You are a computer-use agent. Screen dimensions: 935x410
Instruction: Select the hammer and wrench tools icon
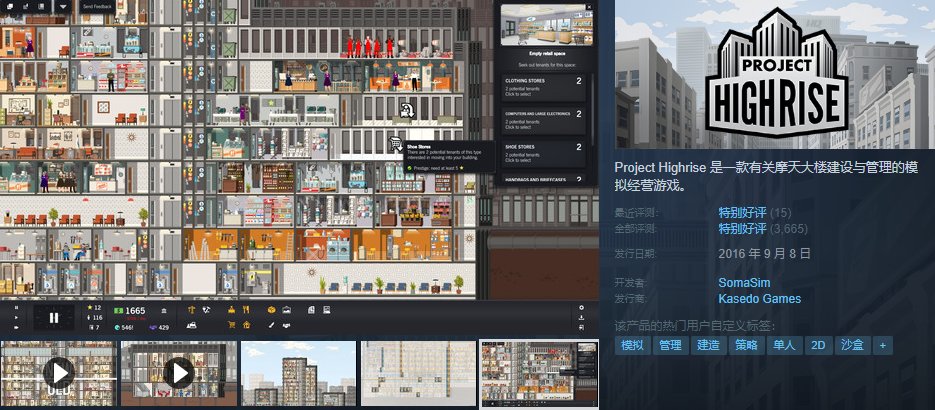[x=206, y=310]
